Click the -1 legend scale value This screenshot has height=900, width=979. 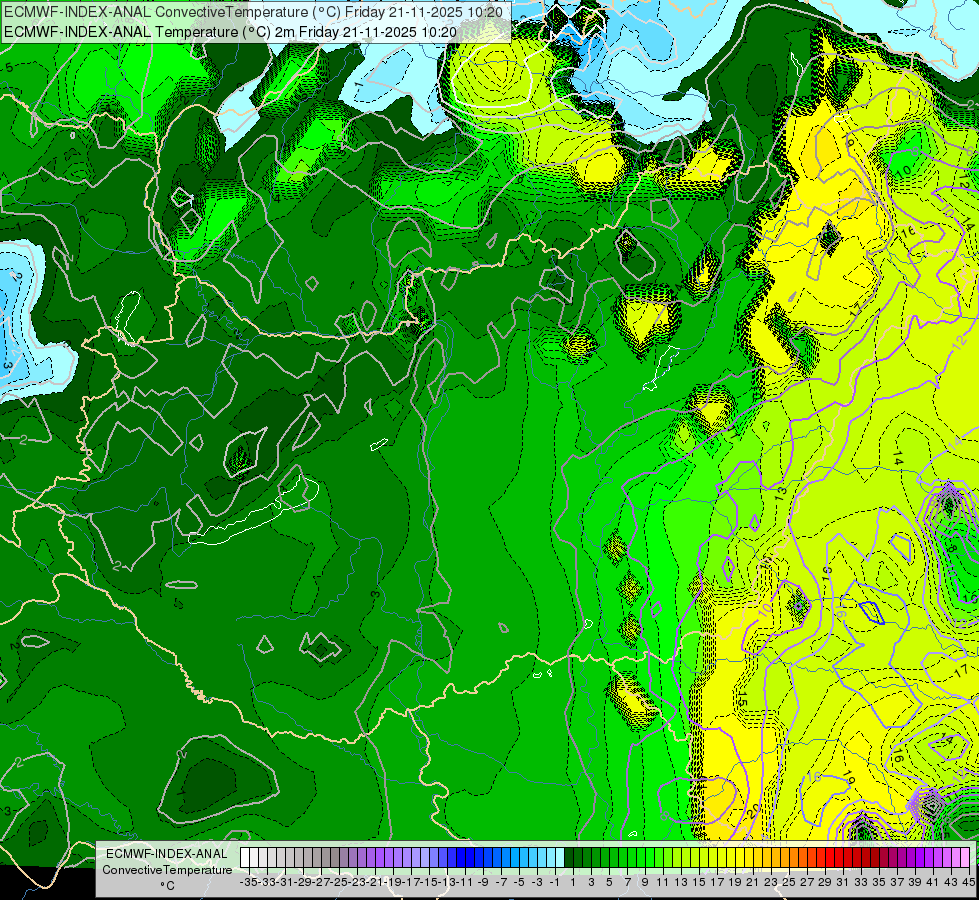pyautogui.click(x=554, y=883)
